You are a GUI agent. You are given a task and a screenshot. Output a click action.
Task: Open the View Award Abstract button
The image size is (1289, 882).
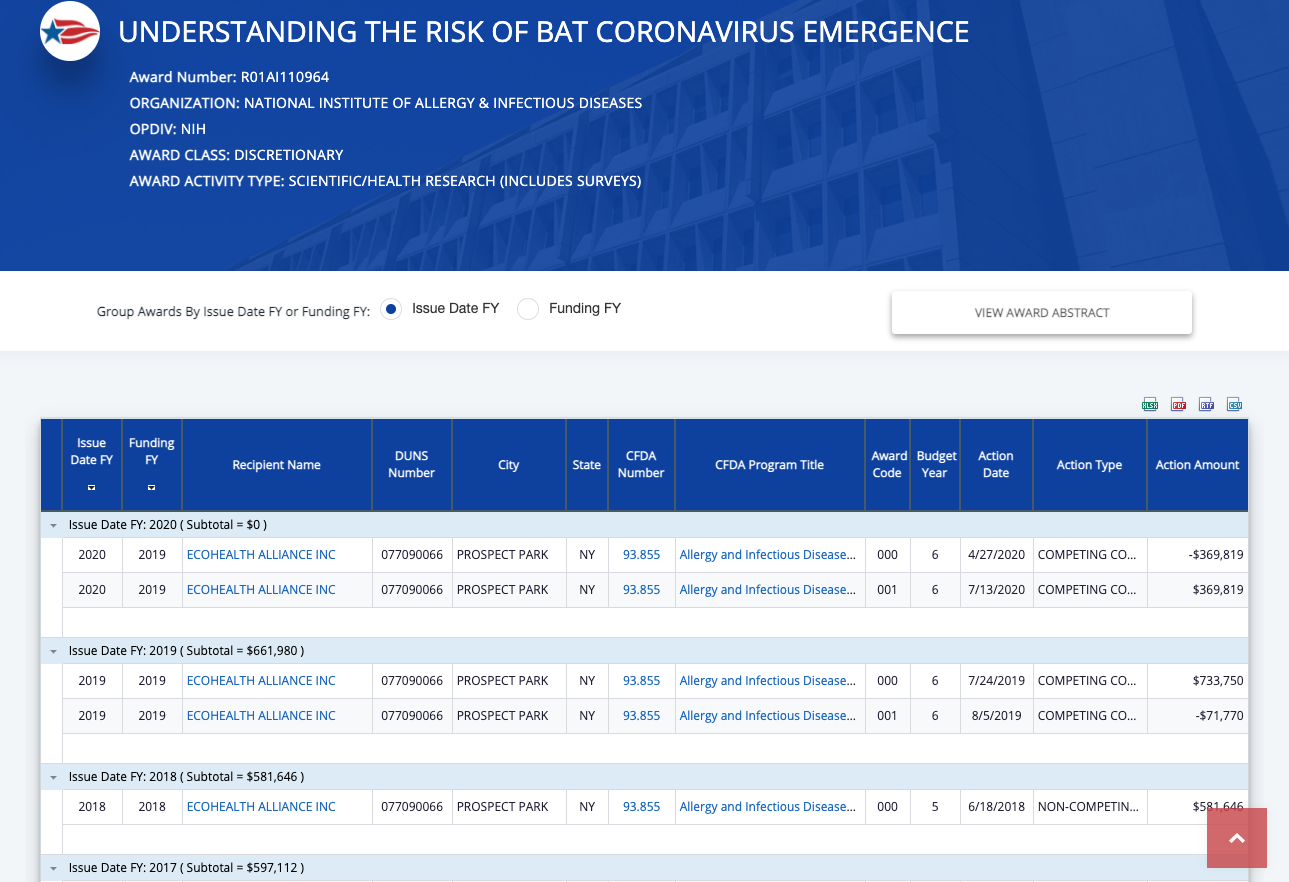[1042, 313]
